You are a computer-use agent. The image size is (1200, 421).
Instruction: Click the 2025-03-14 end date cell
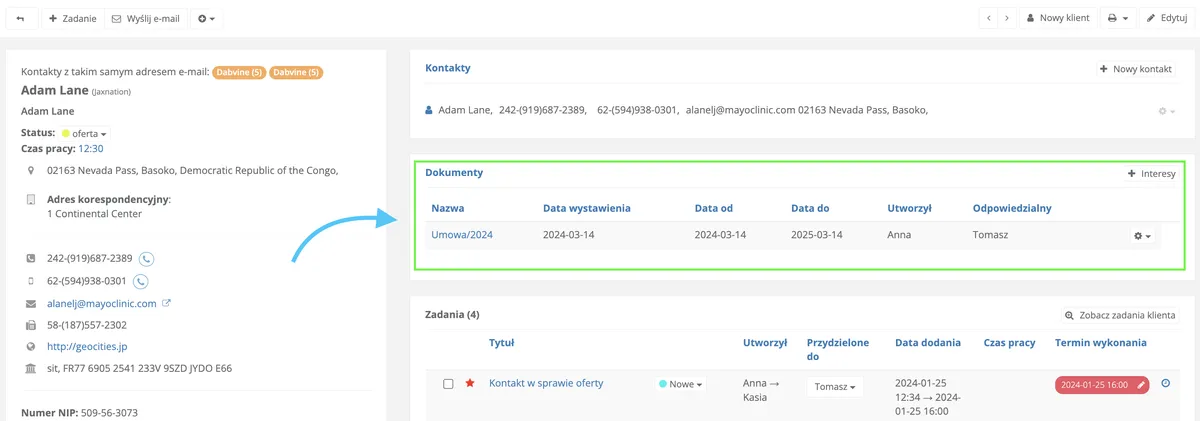817,235
